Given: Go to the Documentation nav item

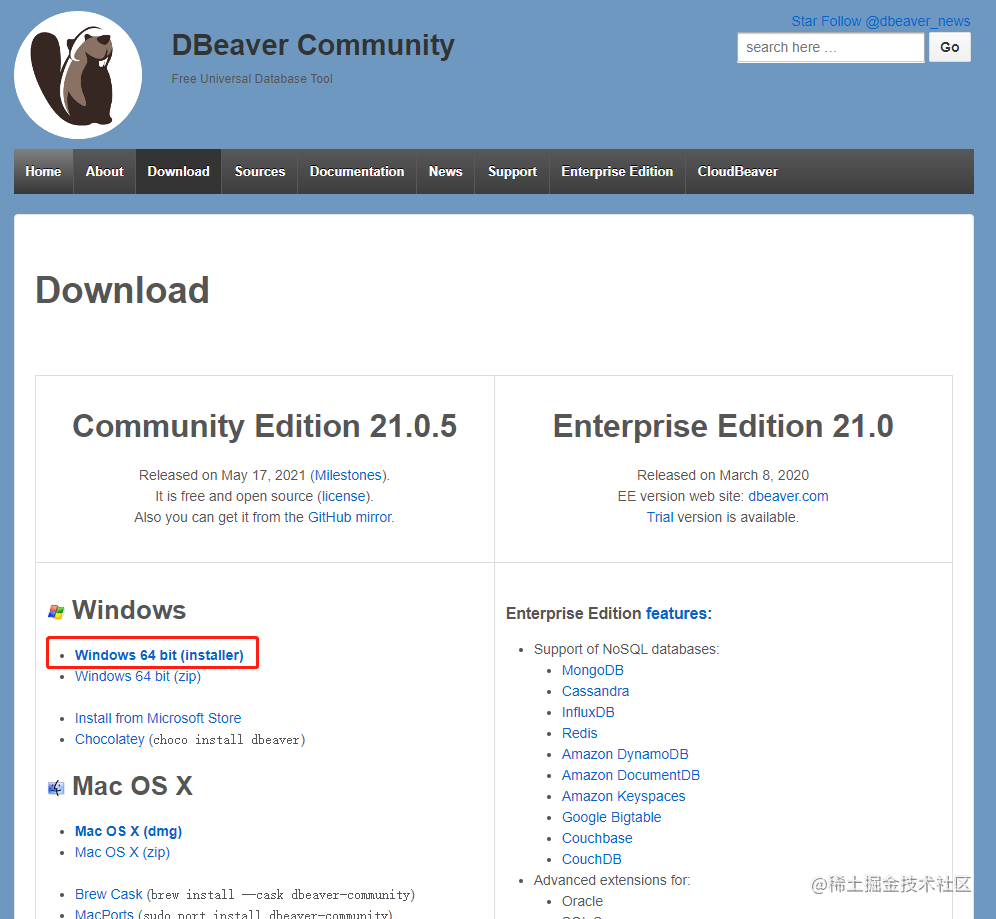Looking at the screenshot, I should click(357, 171).
